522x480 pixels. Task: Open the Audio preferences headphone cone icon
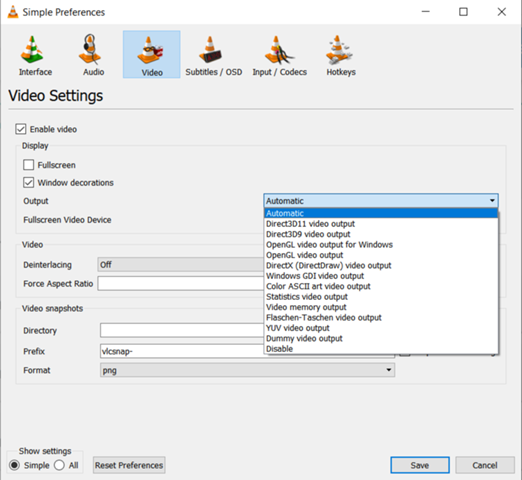91,49
